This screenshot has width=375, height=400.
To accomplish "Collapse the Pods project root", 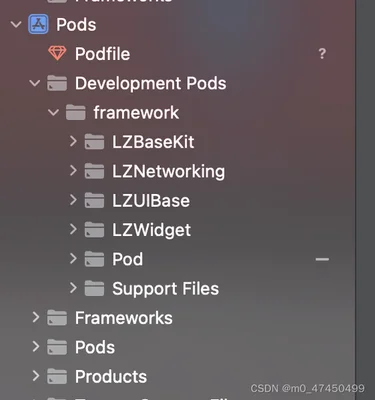I will pyautogui.click(x=16, y=24).
